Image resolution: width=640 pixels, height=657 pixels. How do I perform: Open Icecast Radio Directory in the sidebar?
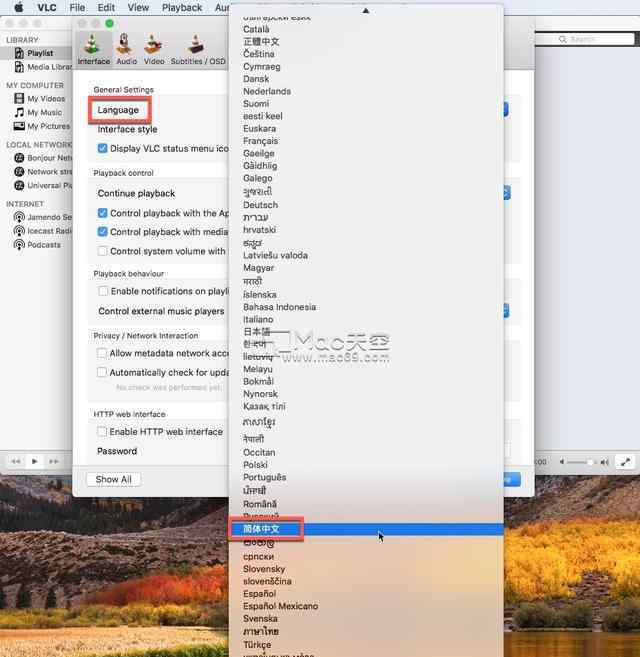pyautogui.click(x=43, y=231)
